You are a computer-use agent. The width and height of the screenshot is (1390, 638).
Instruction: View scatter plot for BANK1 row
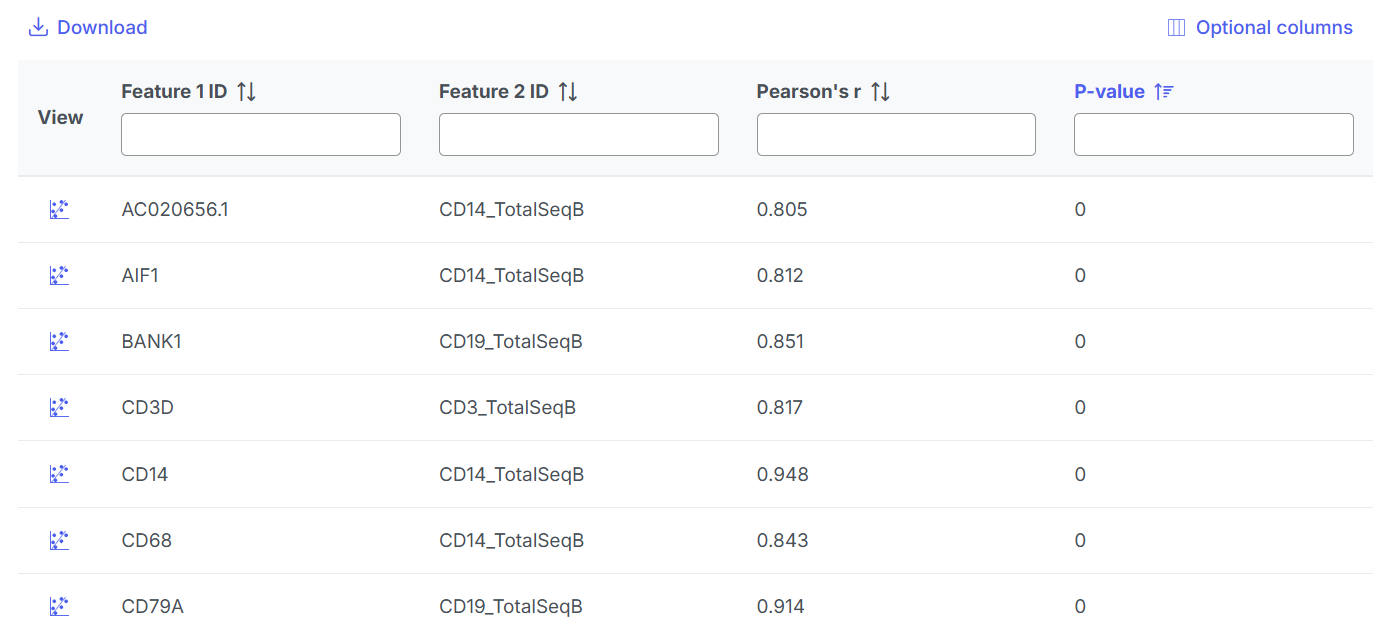(x=59, y=342)
